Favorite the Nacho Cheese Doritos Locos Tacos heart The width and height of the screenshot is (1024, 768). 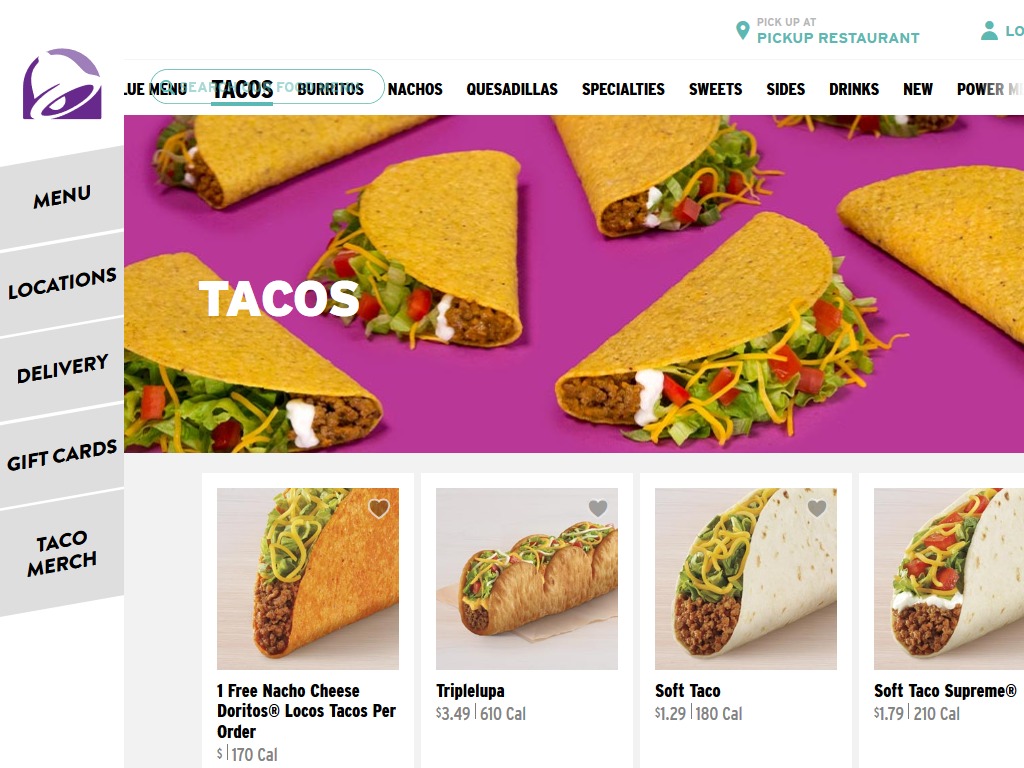click(379, 508)
